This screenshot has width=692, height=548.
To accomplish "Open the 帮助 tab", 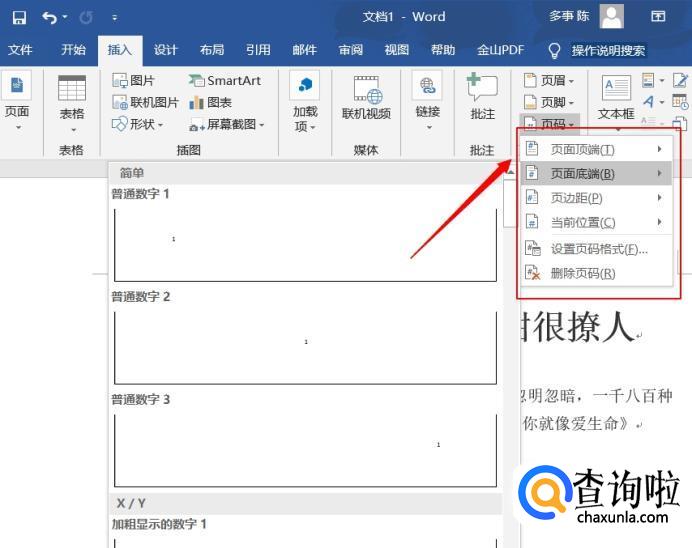I will click(443, 50).
